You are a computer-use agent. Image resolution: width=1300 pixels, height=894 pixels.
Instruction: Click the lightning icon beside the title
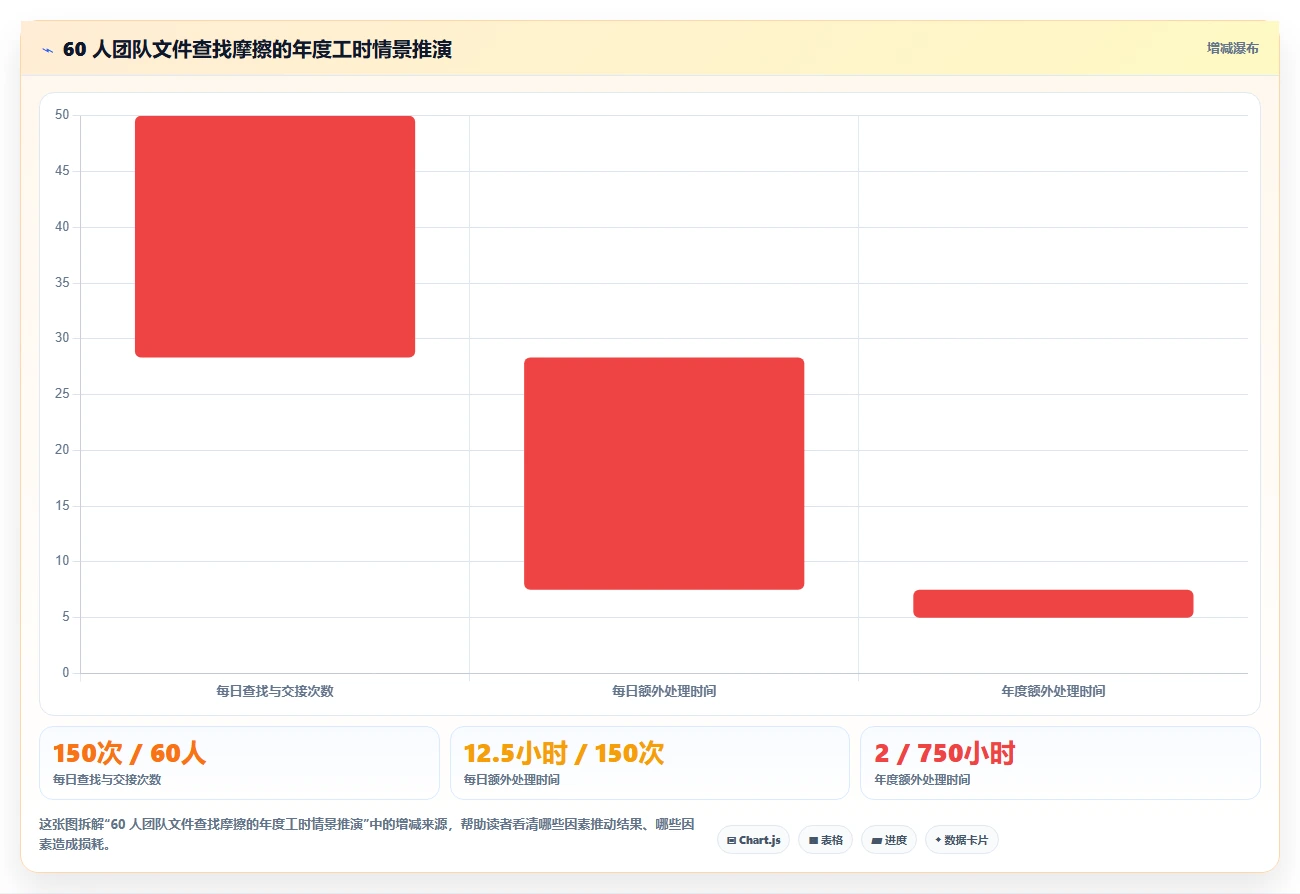47,49
